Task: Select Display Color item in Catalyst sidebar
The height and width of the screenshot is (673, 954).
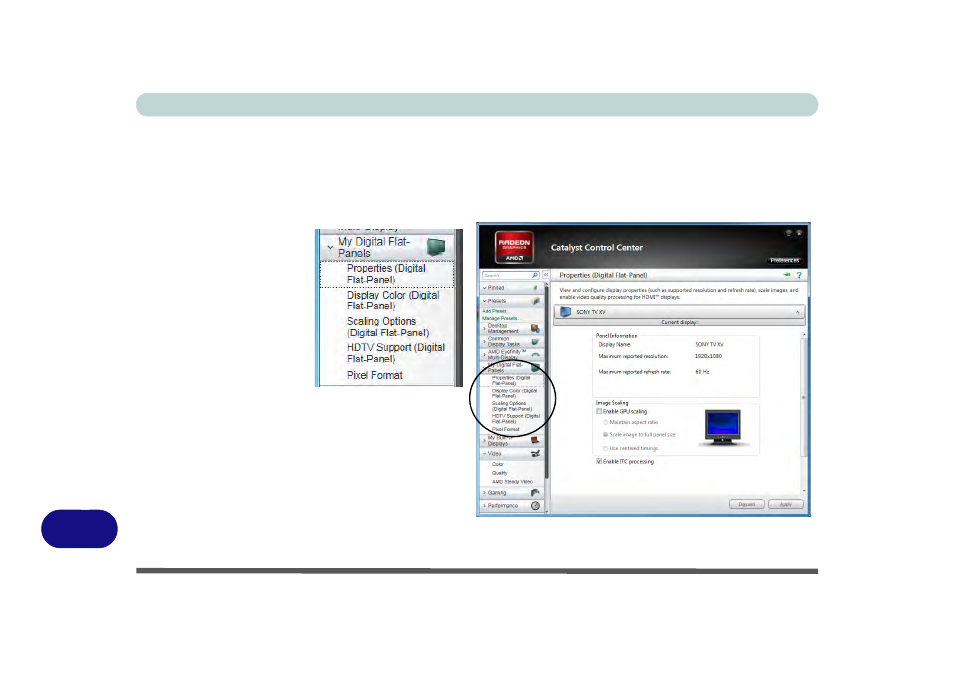Action: pos(514,393)
